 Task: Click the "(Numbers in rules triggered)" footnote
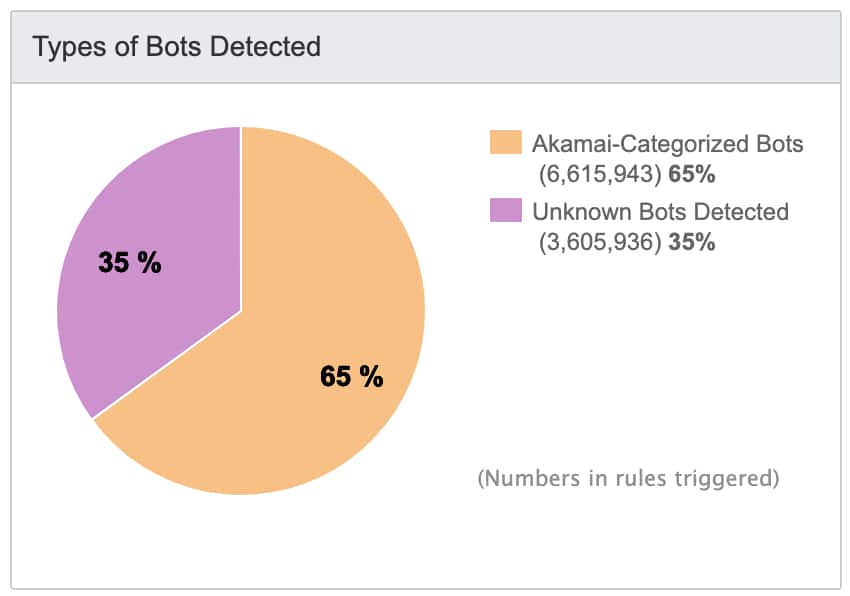click(x=629, y=478)
